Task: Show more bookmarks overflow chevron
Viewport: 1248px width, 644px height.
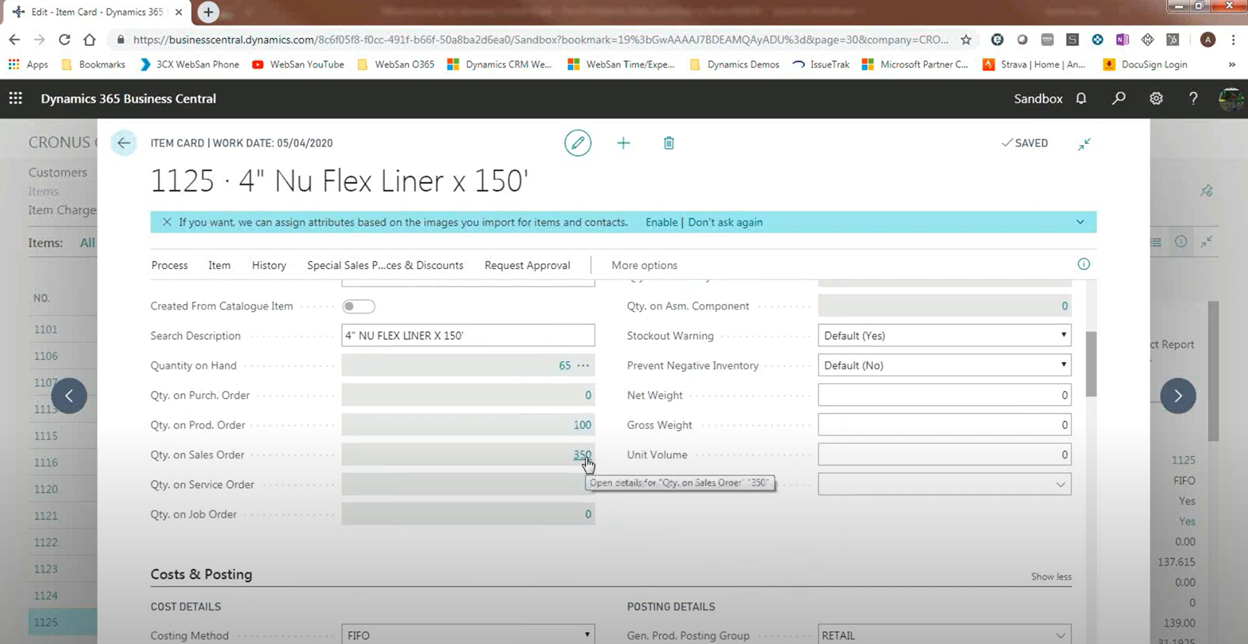Action: pyautogui.click(x=1232, y=64)
